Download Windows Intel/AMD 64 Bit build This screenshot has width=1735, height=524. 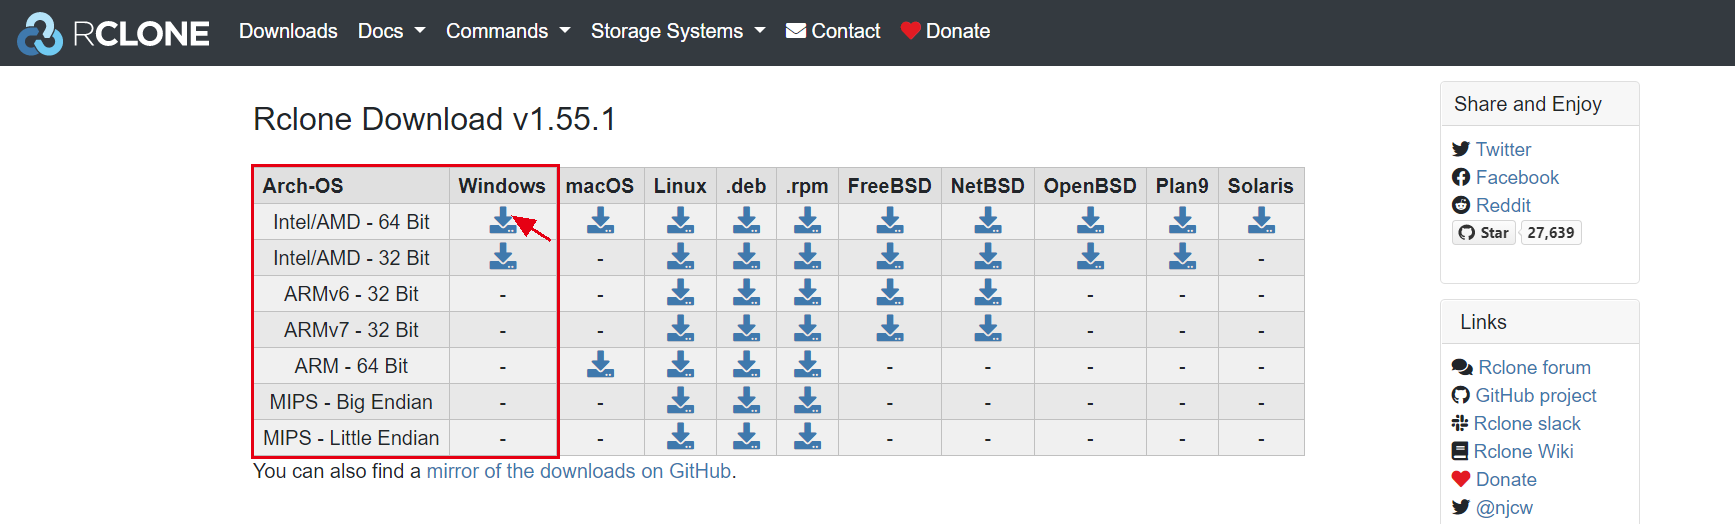pyautogui.click(x=502, y=221)
